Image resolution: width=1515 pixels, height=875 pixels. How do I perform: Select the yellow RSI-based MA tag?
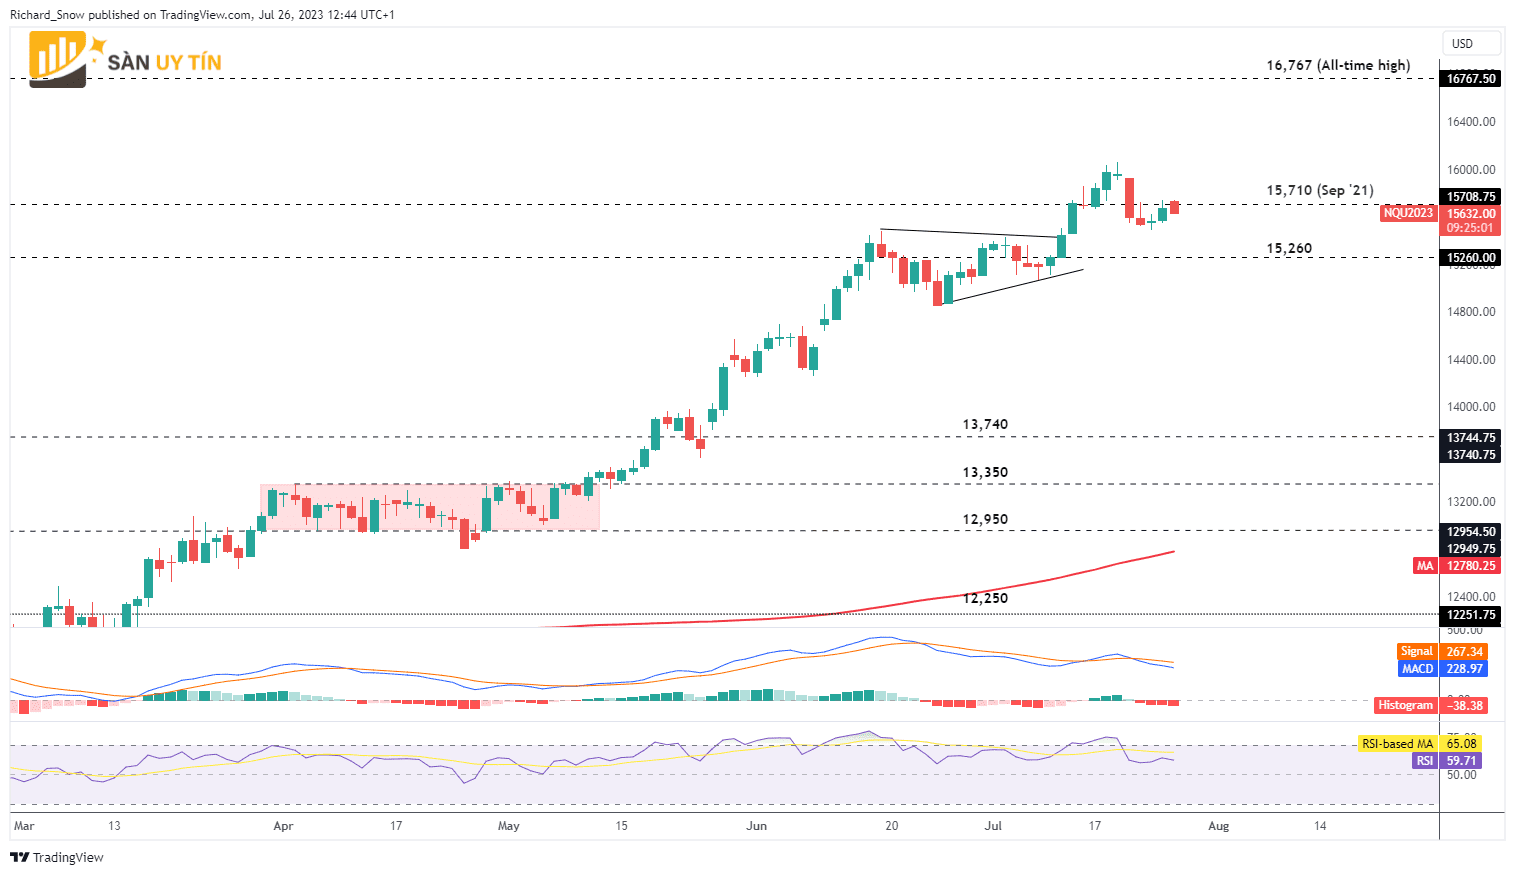tap(1397, 743)
